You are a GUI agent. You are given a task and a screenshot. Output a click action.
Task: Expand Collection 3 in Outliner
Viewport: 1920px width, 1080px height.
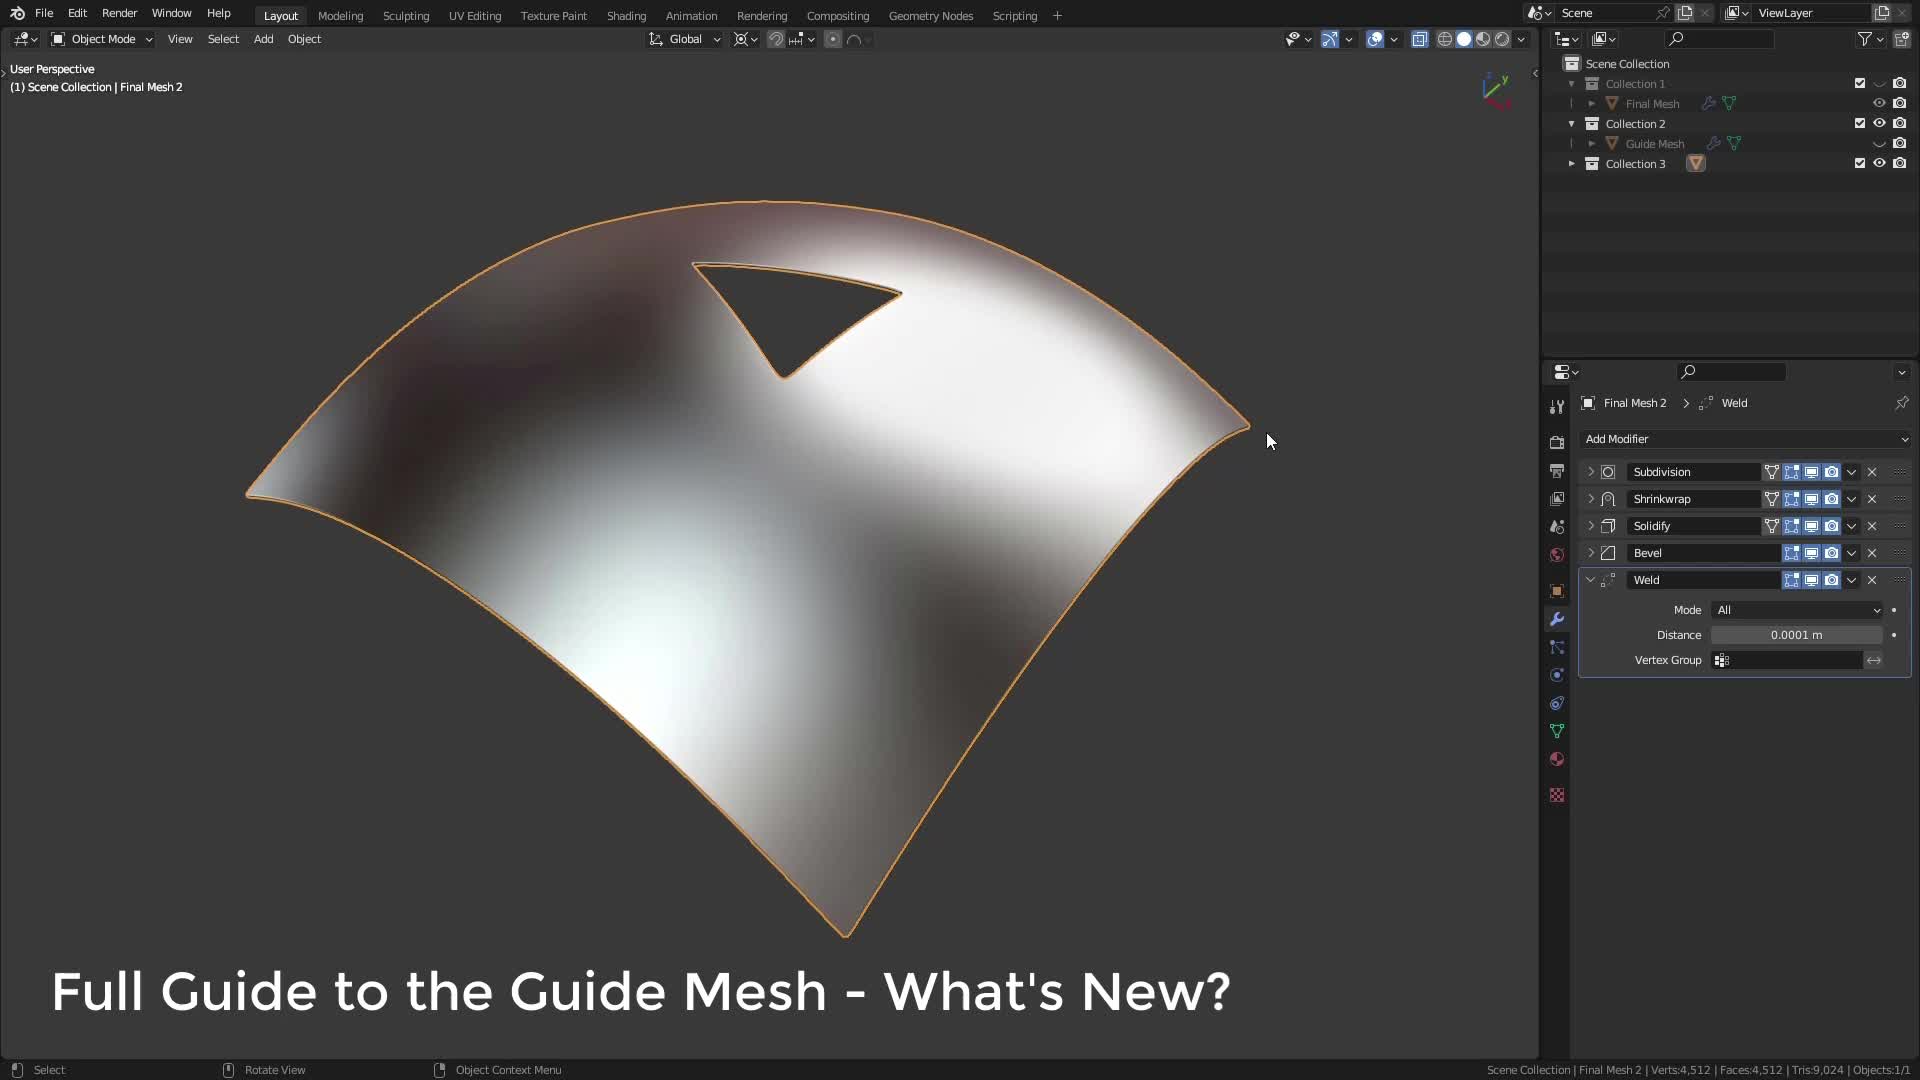click(x=1572, y=164)
